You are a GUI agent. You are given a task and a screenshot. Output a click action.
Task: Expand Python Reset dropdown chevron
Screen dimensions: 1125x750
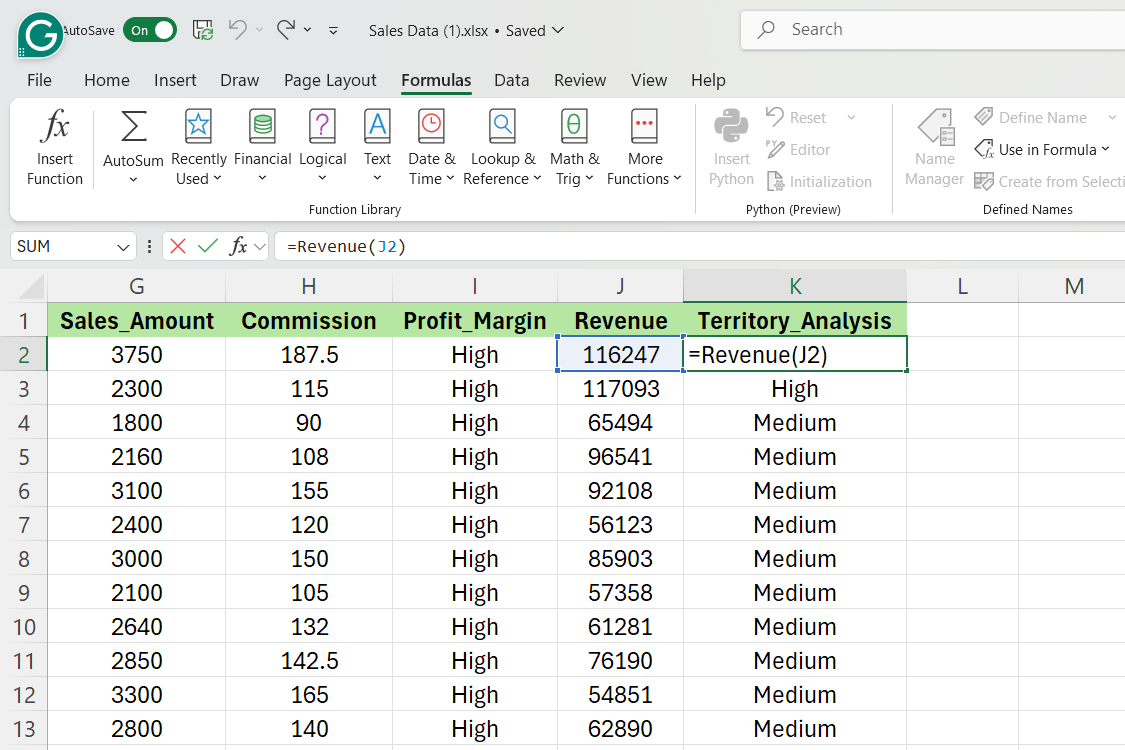click(x=851, y=117)
